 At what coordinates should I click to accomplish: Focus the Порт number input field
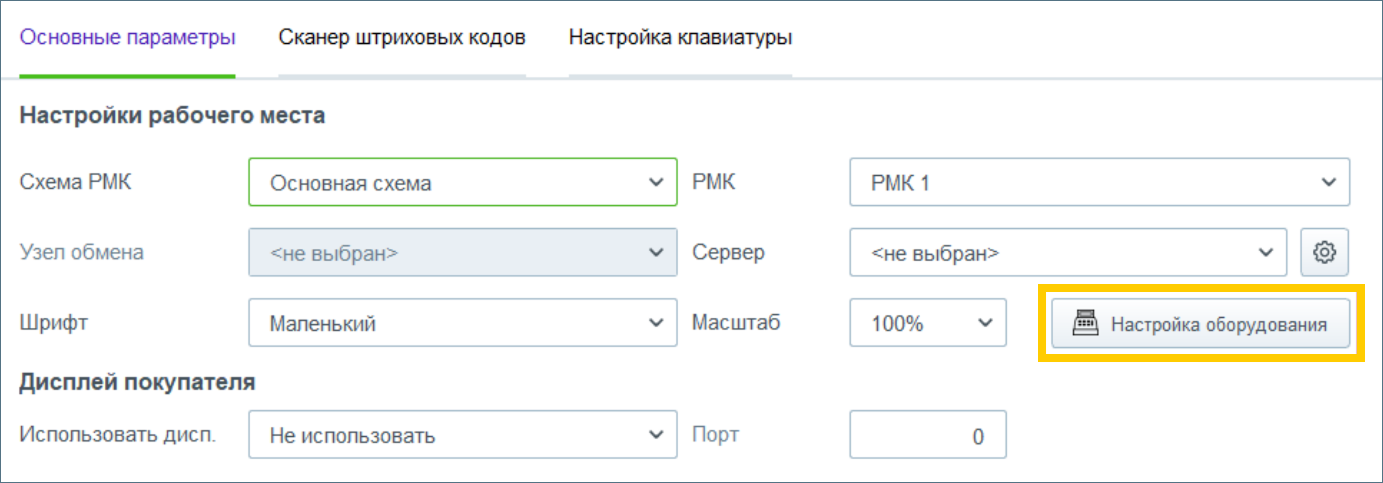click(927, 435)
